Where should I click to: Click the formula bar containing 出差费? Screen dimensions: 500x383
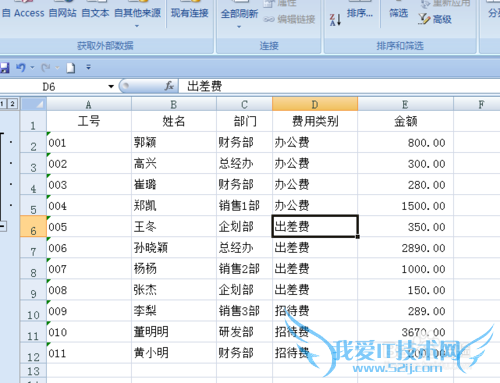[x=339, y=86]
